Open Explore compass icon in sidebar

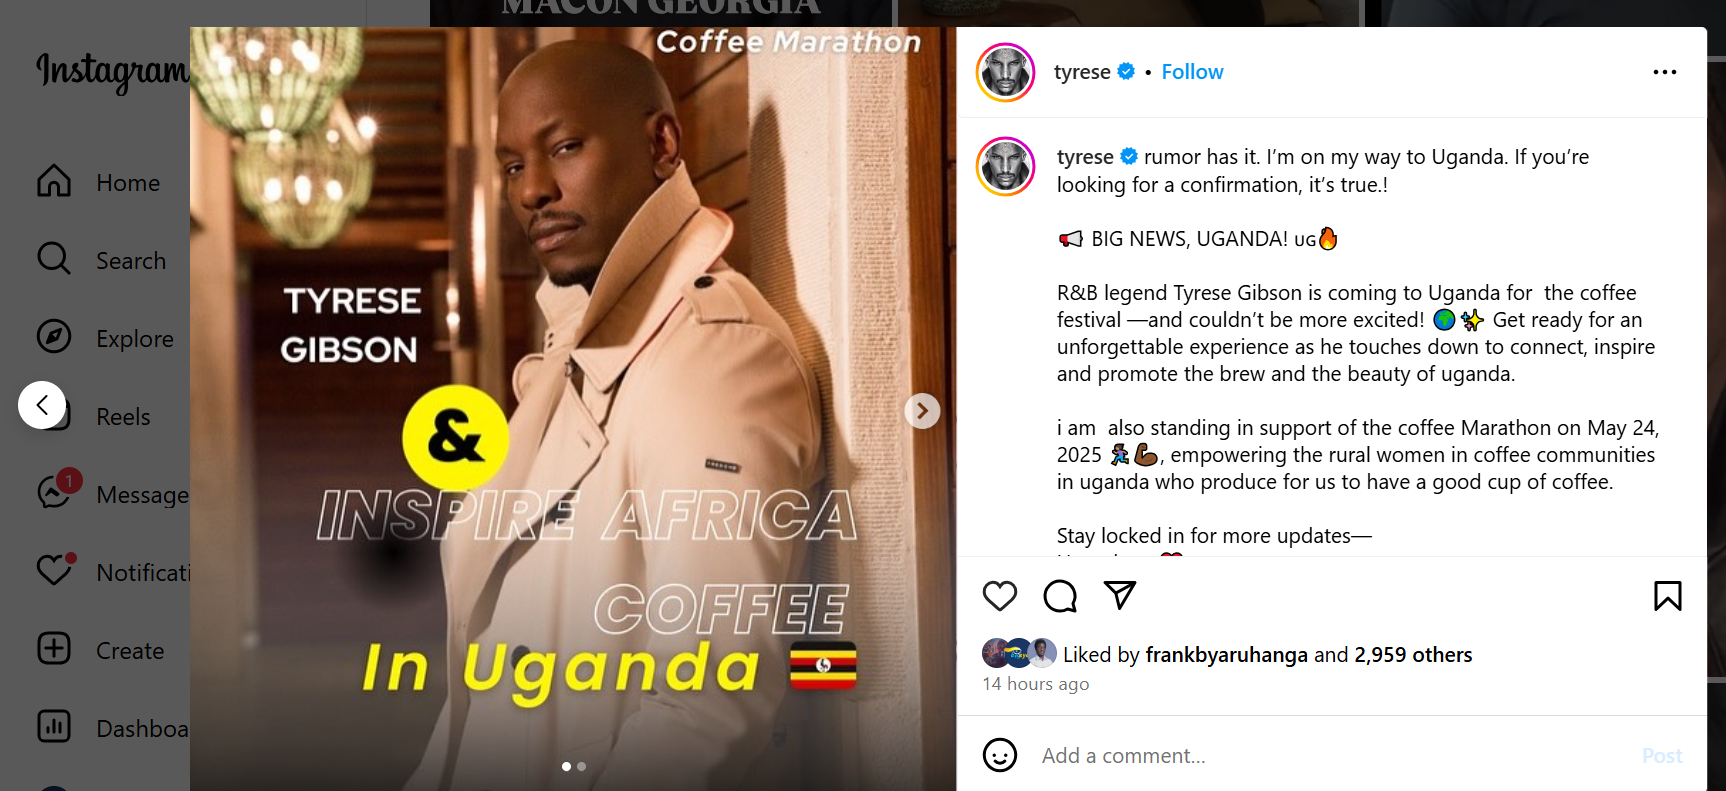pyautogui.click(x=54, y=337)
